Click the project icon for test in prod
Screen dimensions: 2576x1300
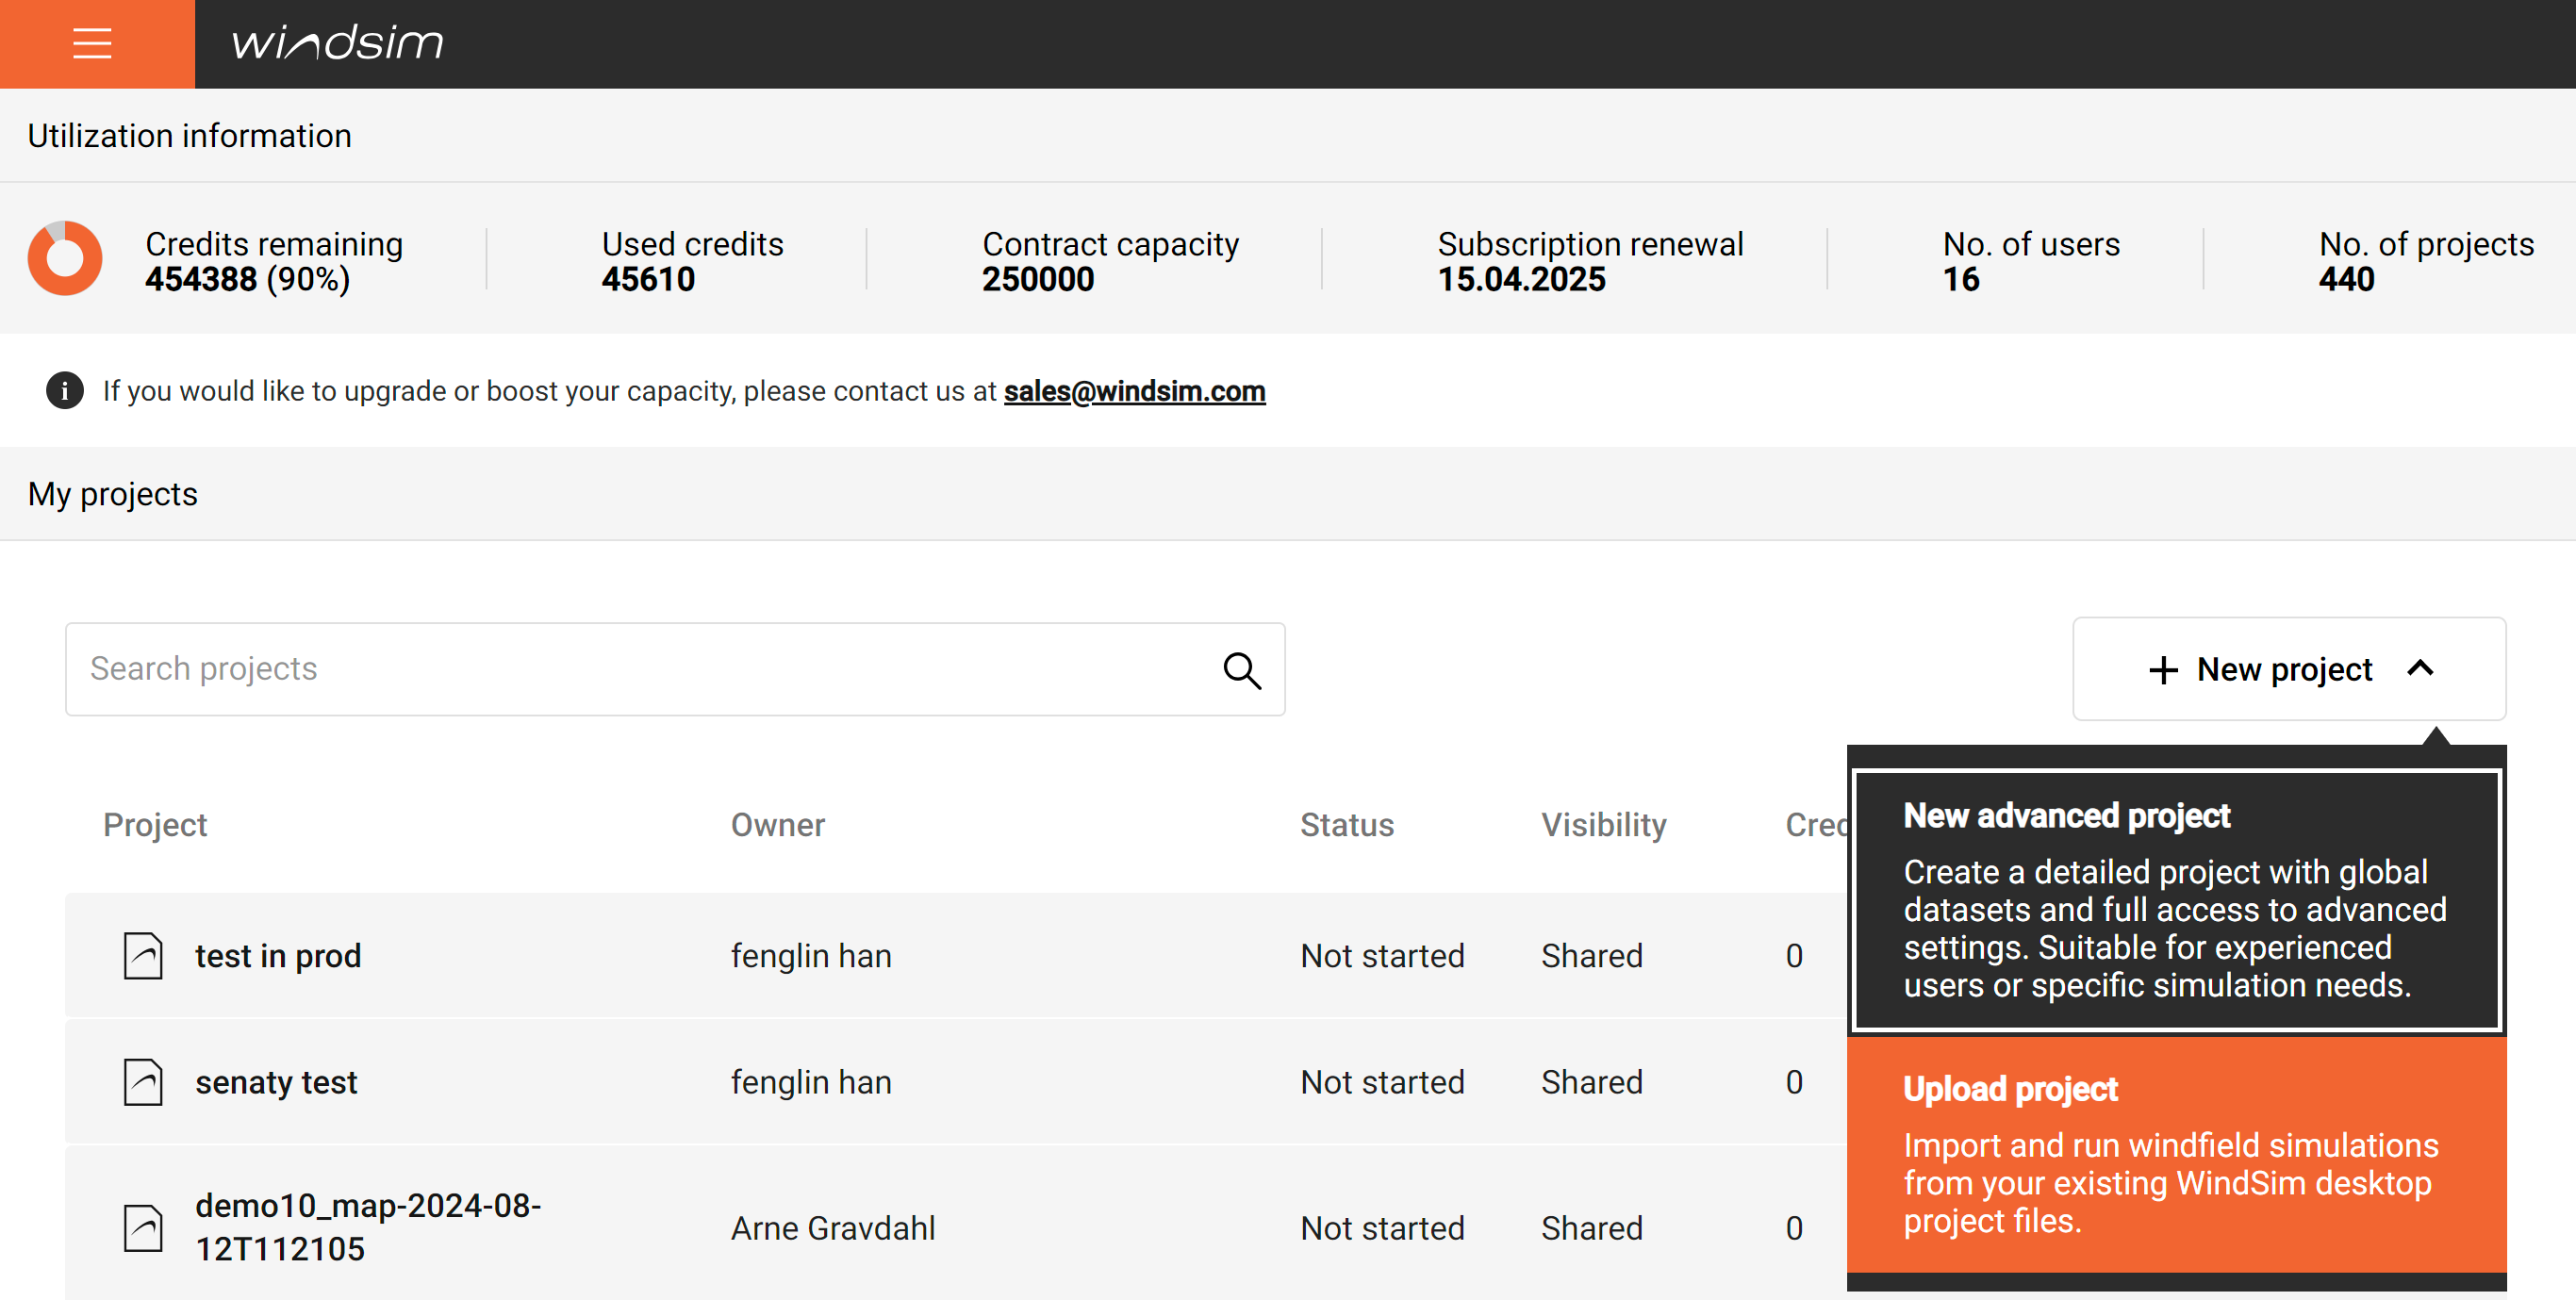coord(143,955)
